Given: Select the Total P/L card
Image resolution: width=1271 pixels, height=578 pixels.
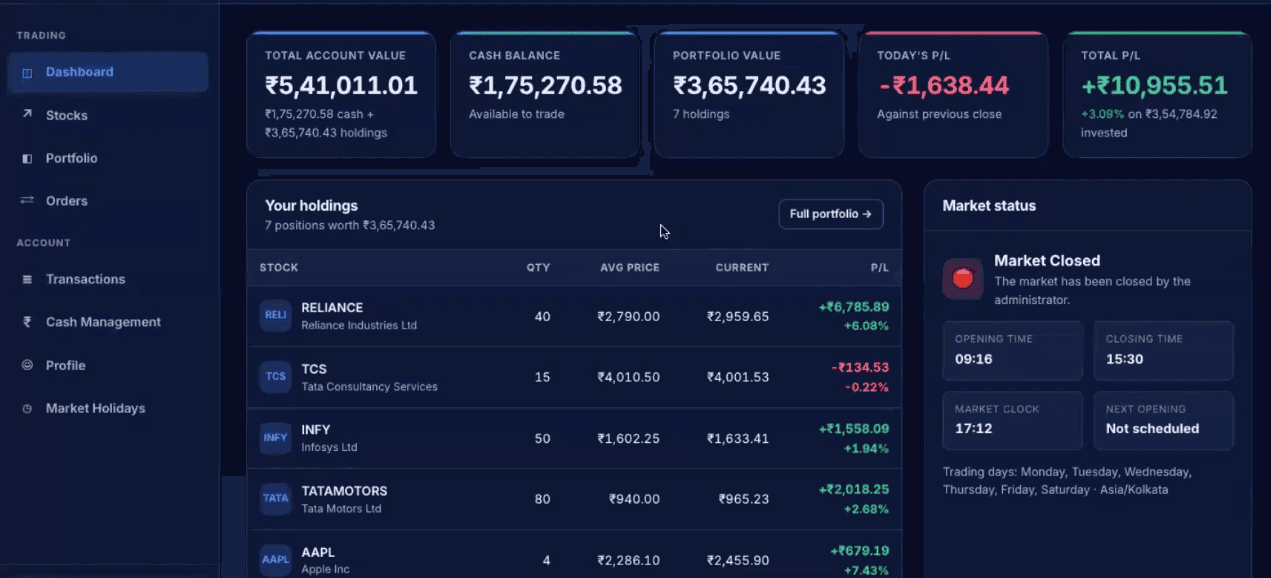Looking at the screenshot, I should 1157,95.
